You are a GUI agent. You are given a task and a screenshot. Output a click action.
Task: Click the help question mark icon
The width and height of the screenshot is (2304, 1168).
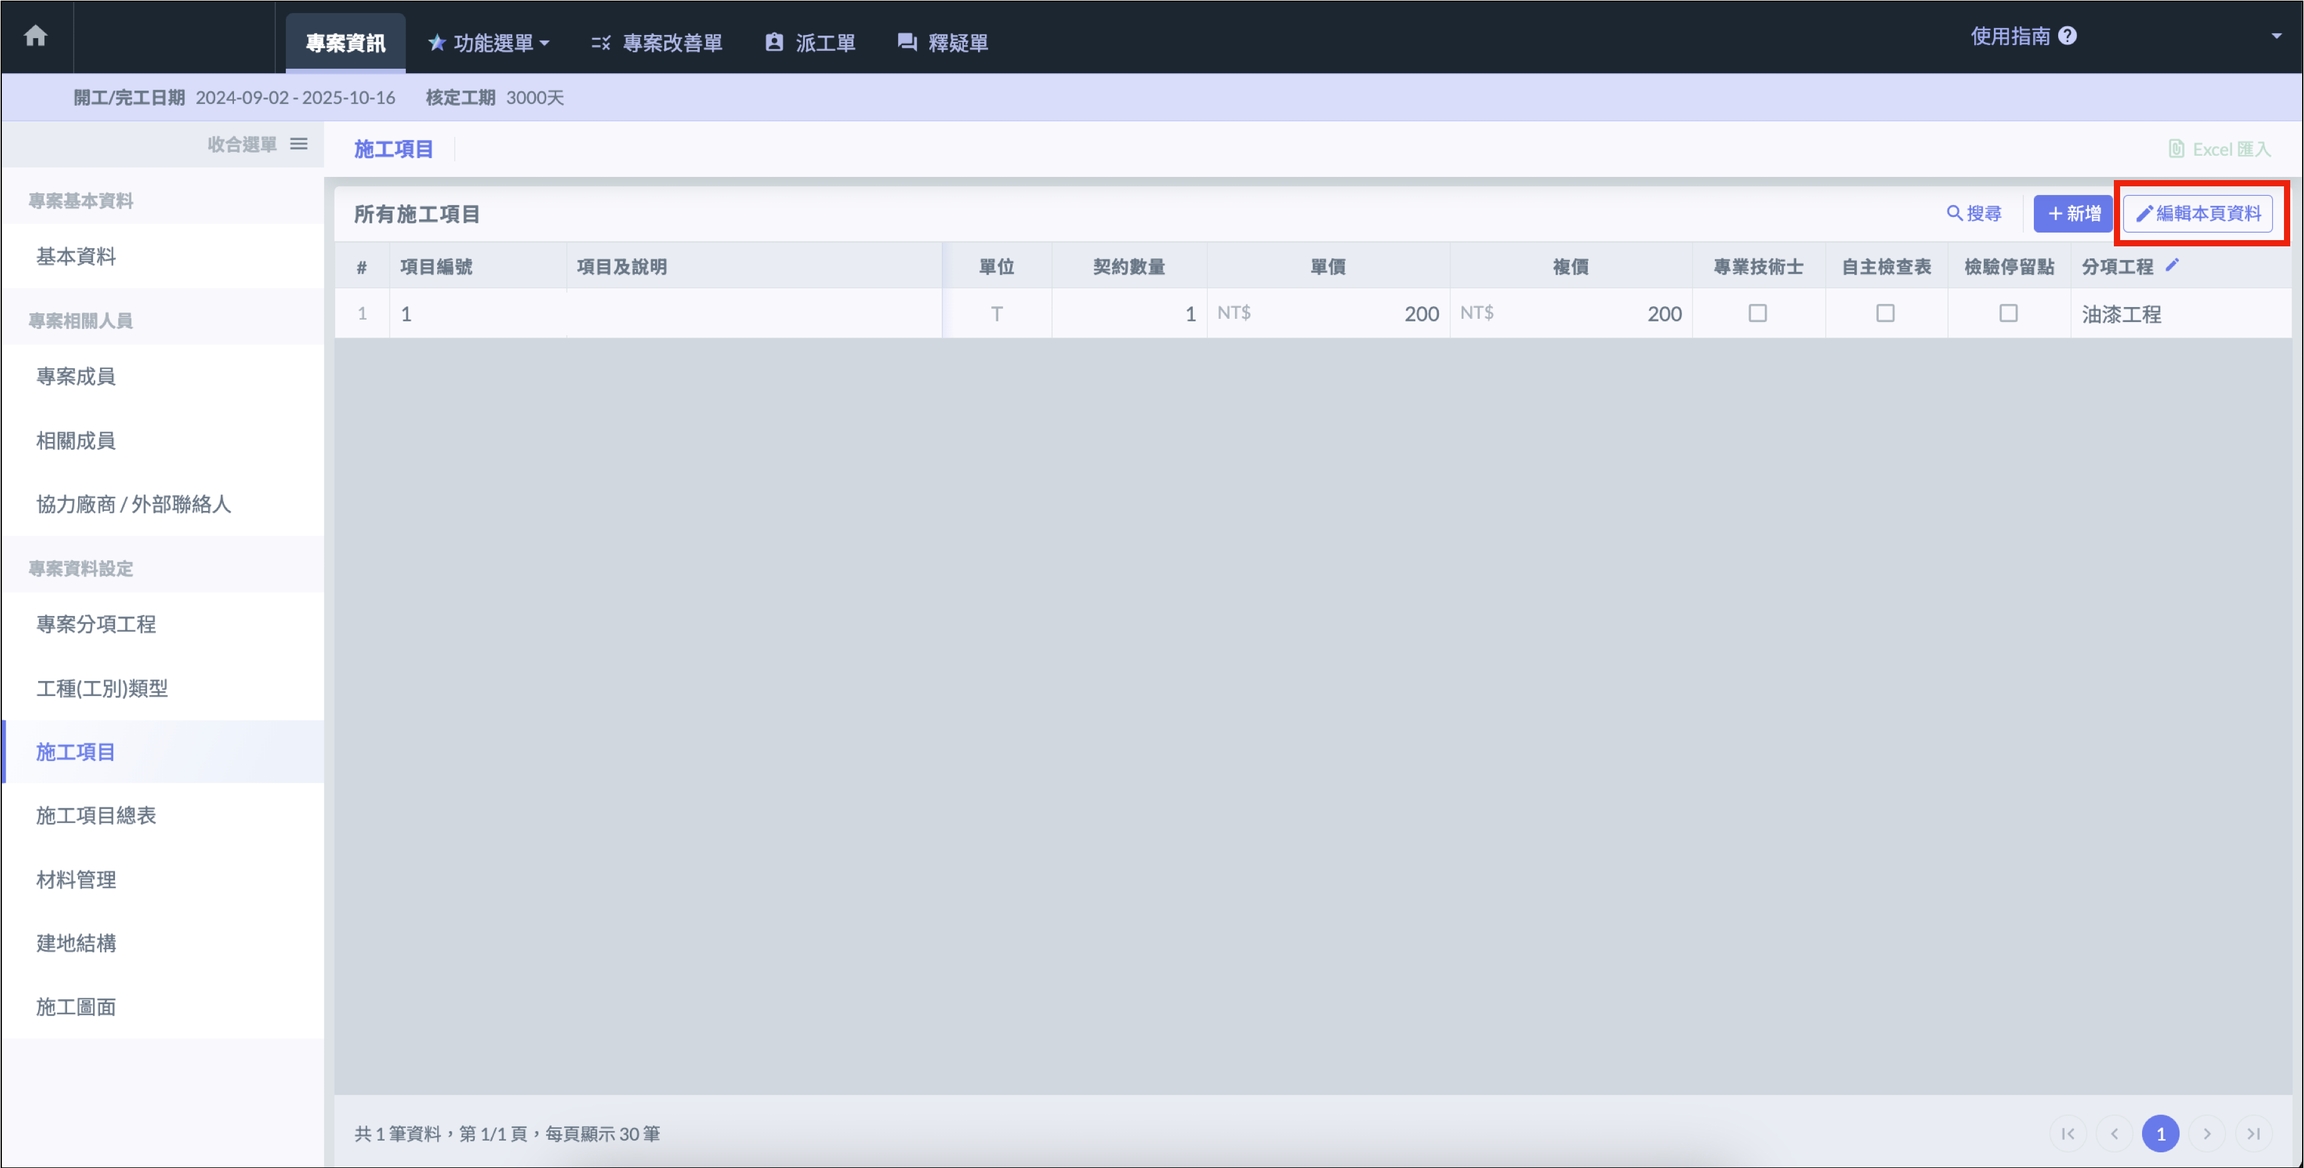point(2068,36)
